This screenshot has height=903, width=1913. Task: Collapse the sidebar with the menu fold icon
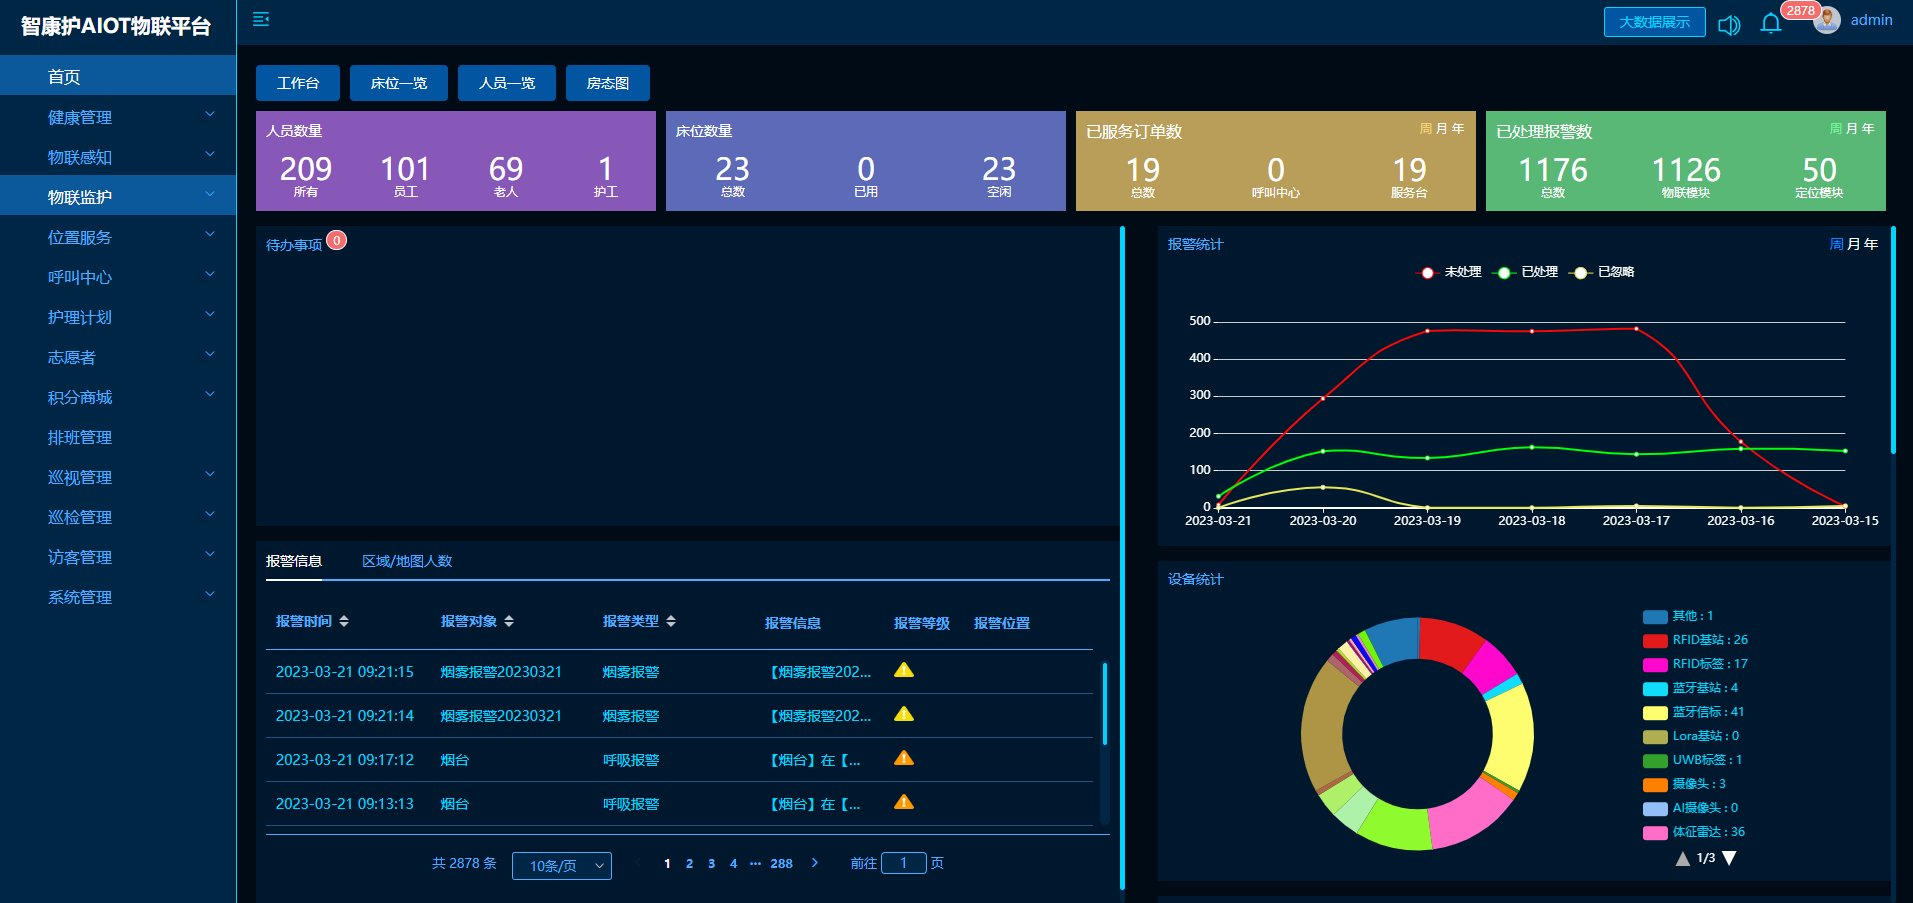[261, 19]
